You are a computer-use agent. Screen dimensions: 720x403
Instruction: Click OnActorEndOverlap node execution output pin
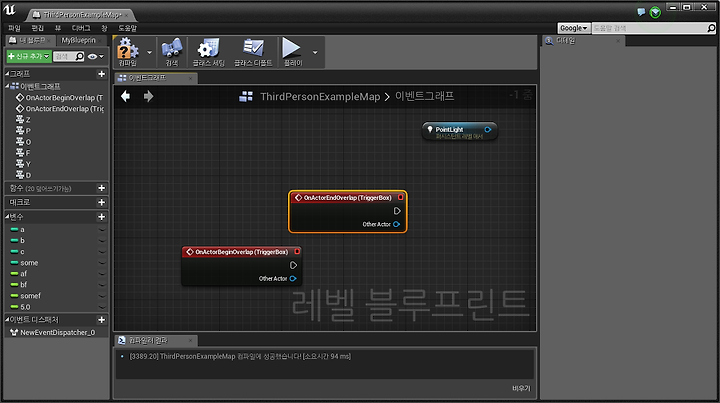coord(397,211)
